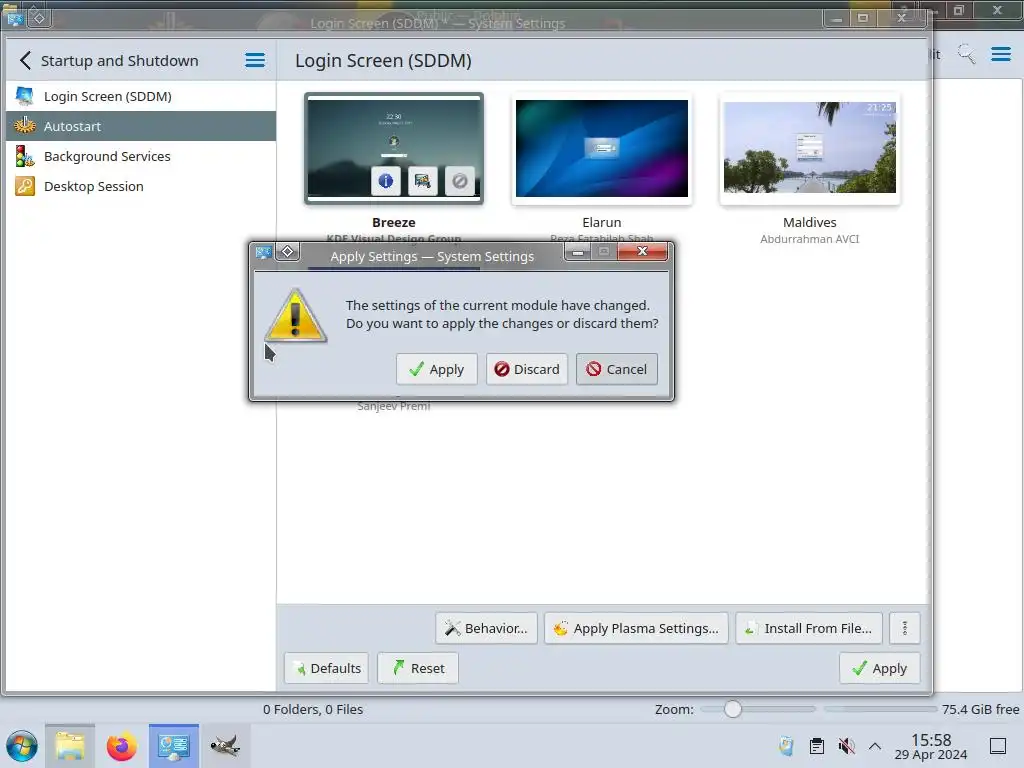Click the Breeze theme remove icon
This screenshot has width=1024, height=768.
pyautogui.click(x=460, y=180)
